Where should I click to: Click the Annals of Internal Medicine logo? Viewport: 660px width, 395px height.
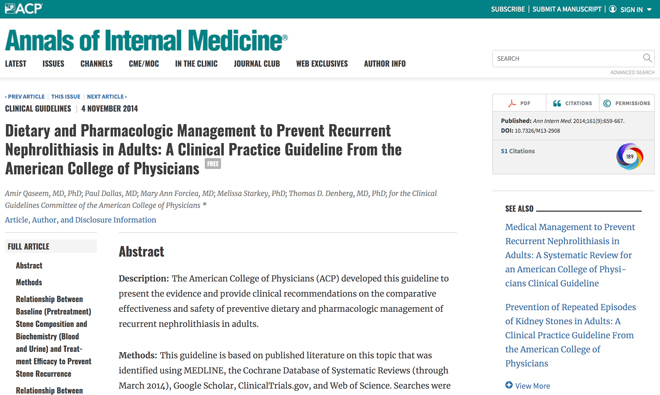click(146, 40)
